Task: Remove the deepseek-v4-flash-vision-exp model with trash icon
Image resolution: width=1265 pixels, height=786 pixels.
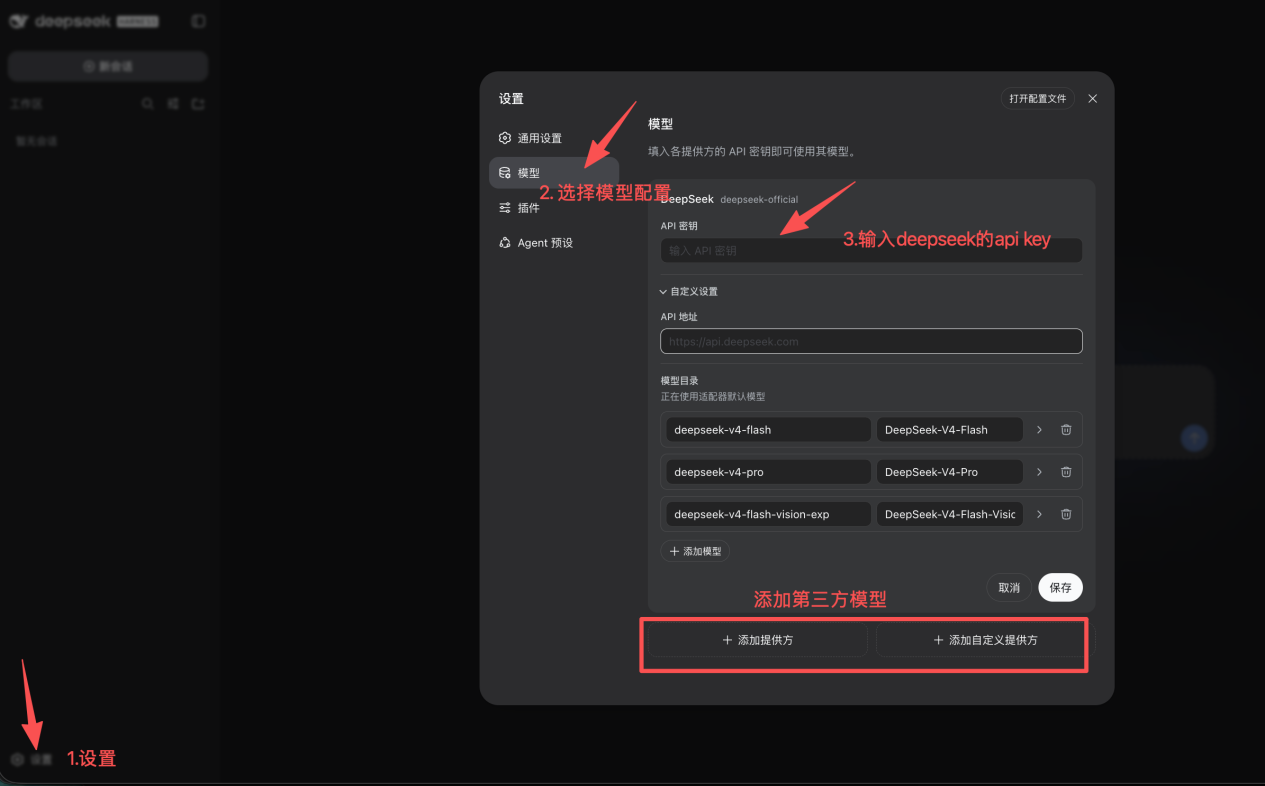Action: [x=1066, y=514]
